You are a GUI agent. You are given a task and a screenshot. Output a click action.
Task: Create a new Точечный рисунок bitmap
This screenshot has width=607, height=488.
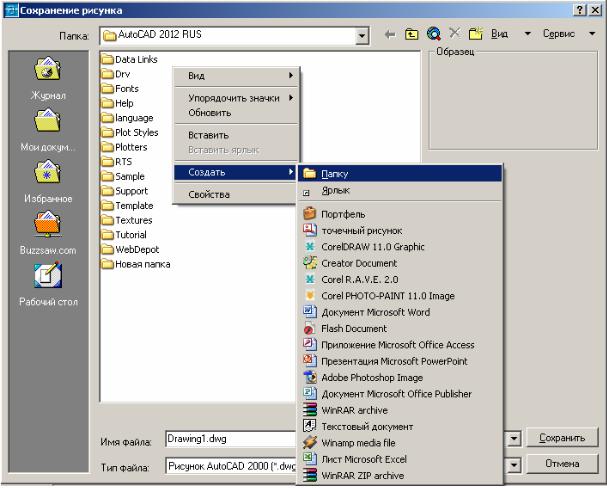[x=400, y=230]
